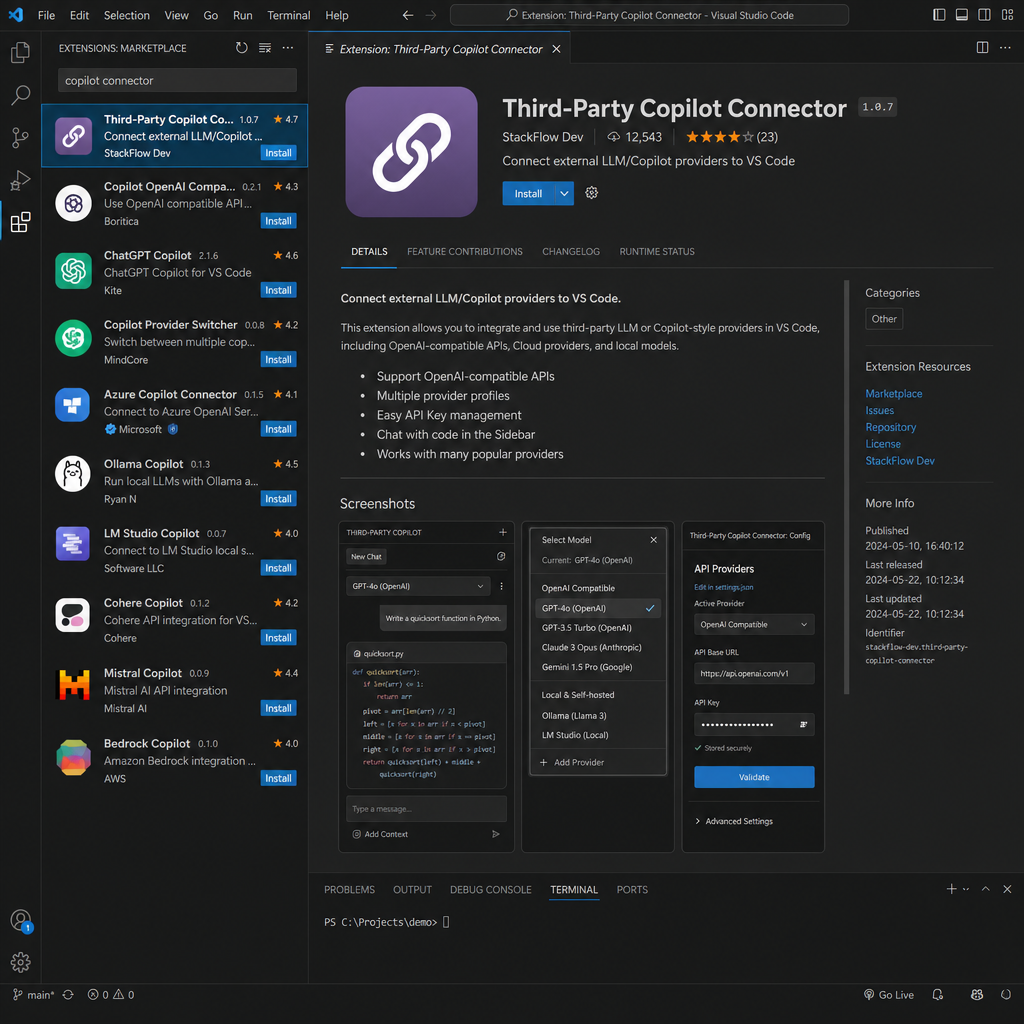
Task: Toggle secondary side bar layout icon
Action: pyautogui.click(x=984, y=14)
